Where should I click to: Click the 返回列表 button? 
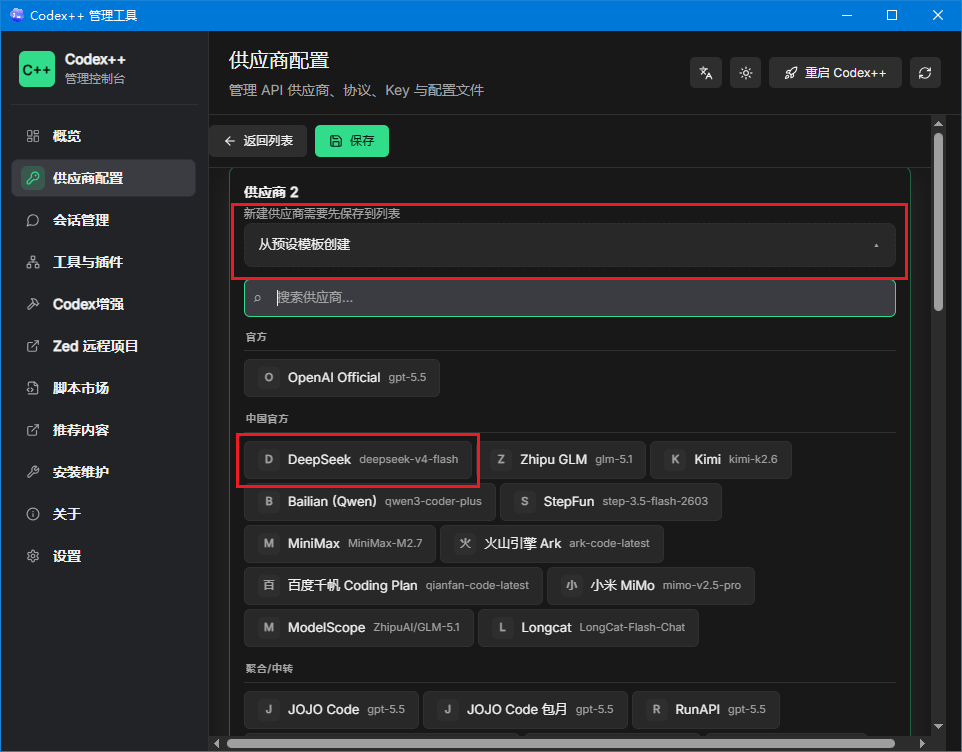click(258, 141)
